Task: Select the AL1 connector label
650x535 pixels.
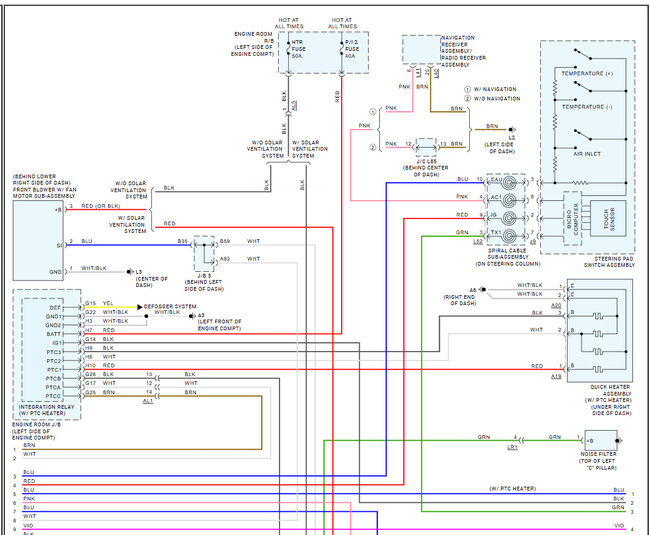Action: click(148, 401)
